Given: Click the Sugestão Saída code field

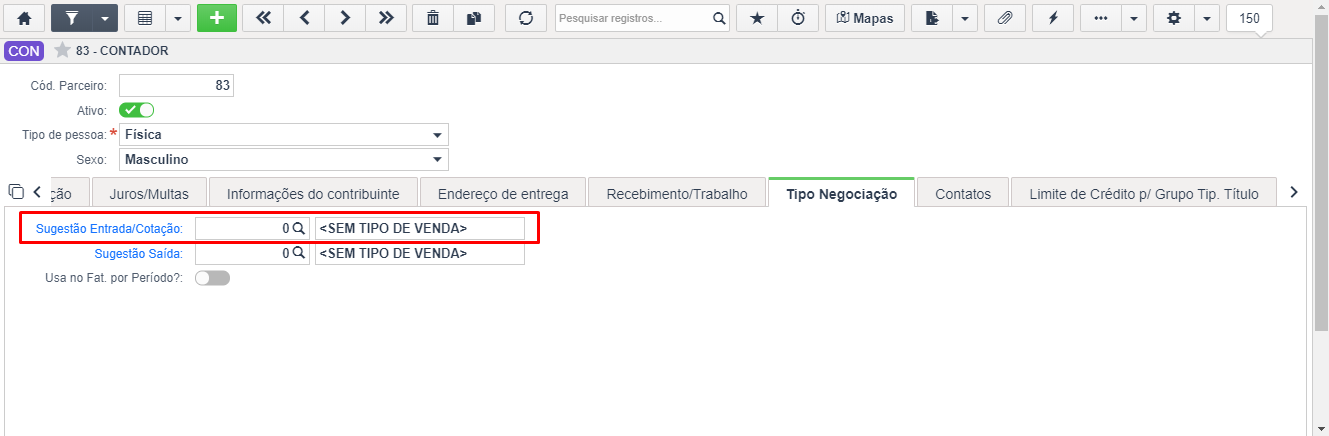Looking at the screenshot, I should coord(243,254).
